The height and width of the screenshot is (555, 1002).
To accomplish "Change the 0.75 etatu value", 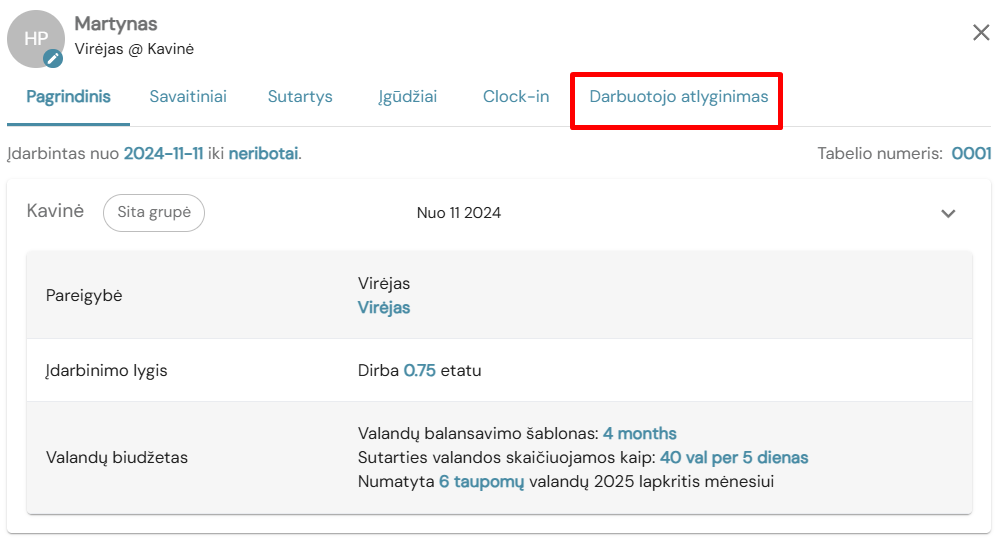I will 419,370.
